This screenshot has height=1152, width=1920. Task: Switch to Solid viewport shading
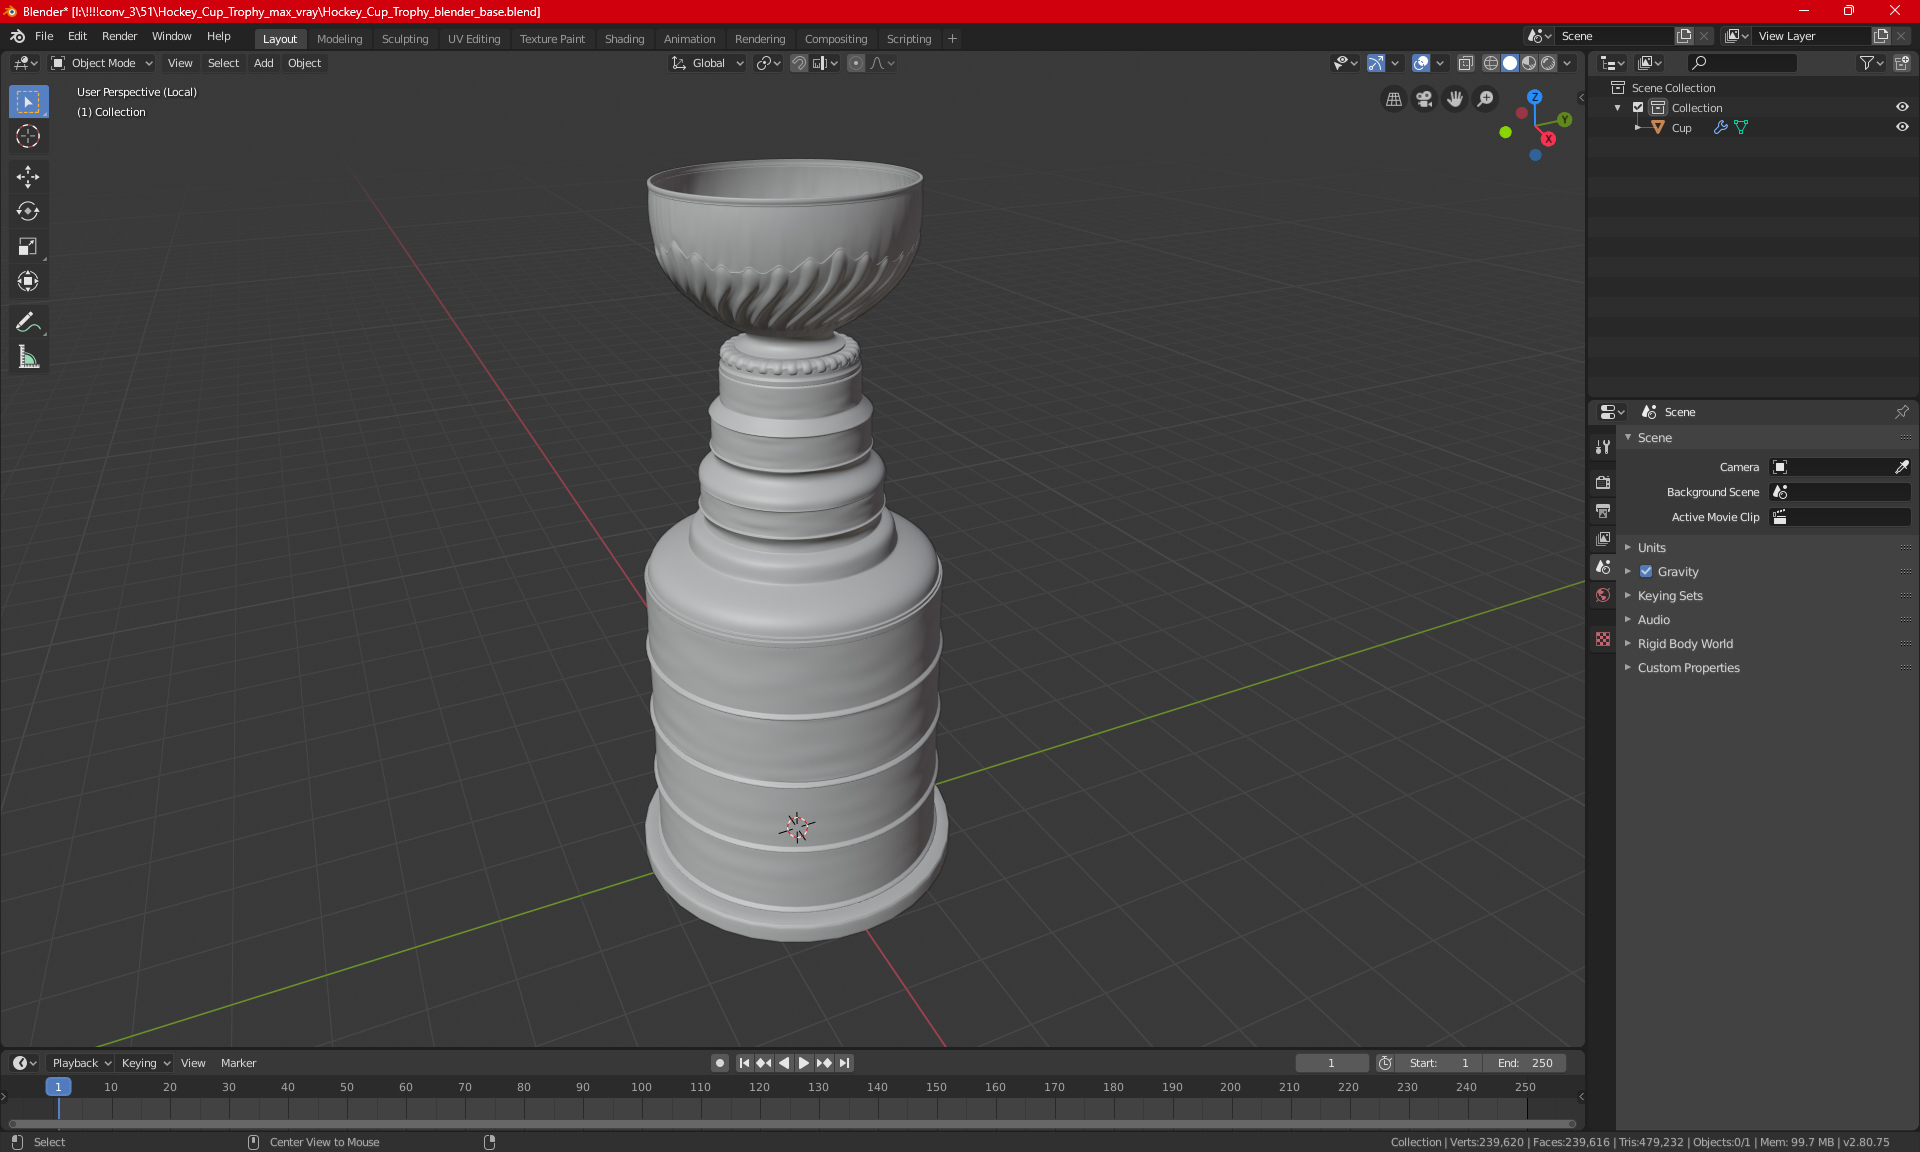click(1510, 63)
